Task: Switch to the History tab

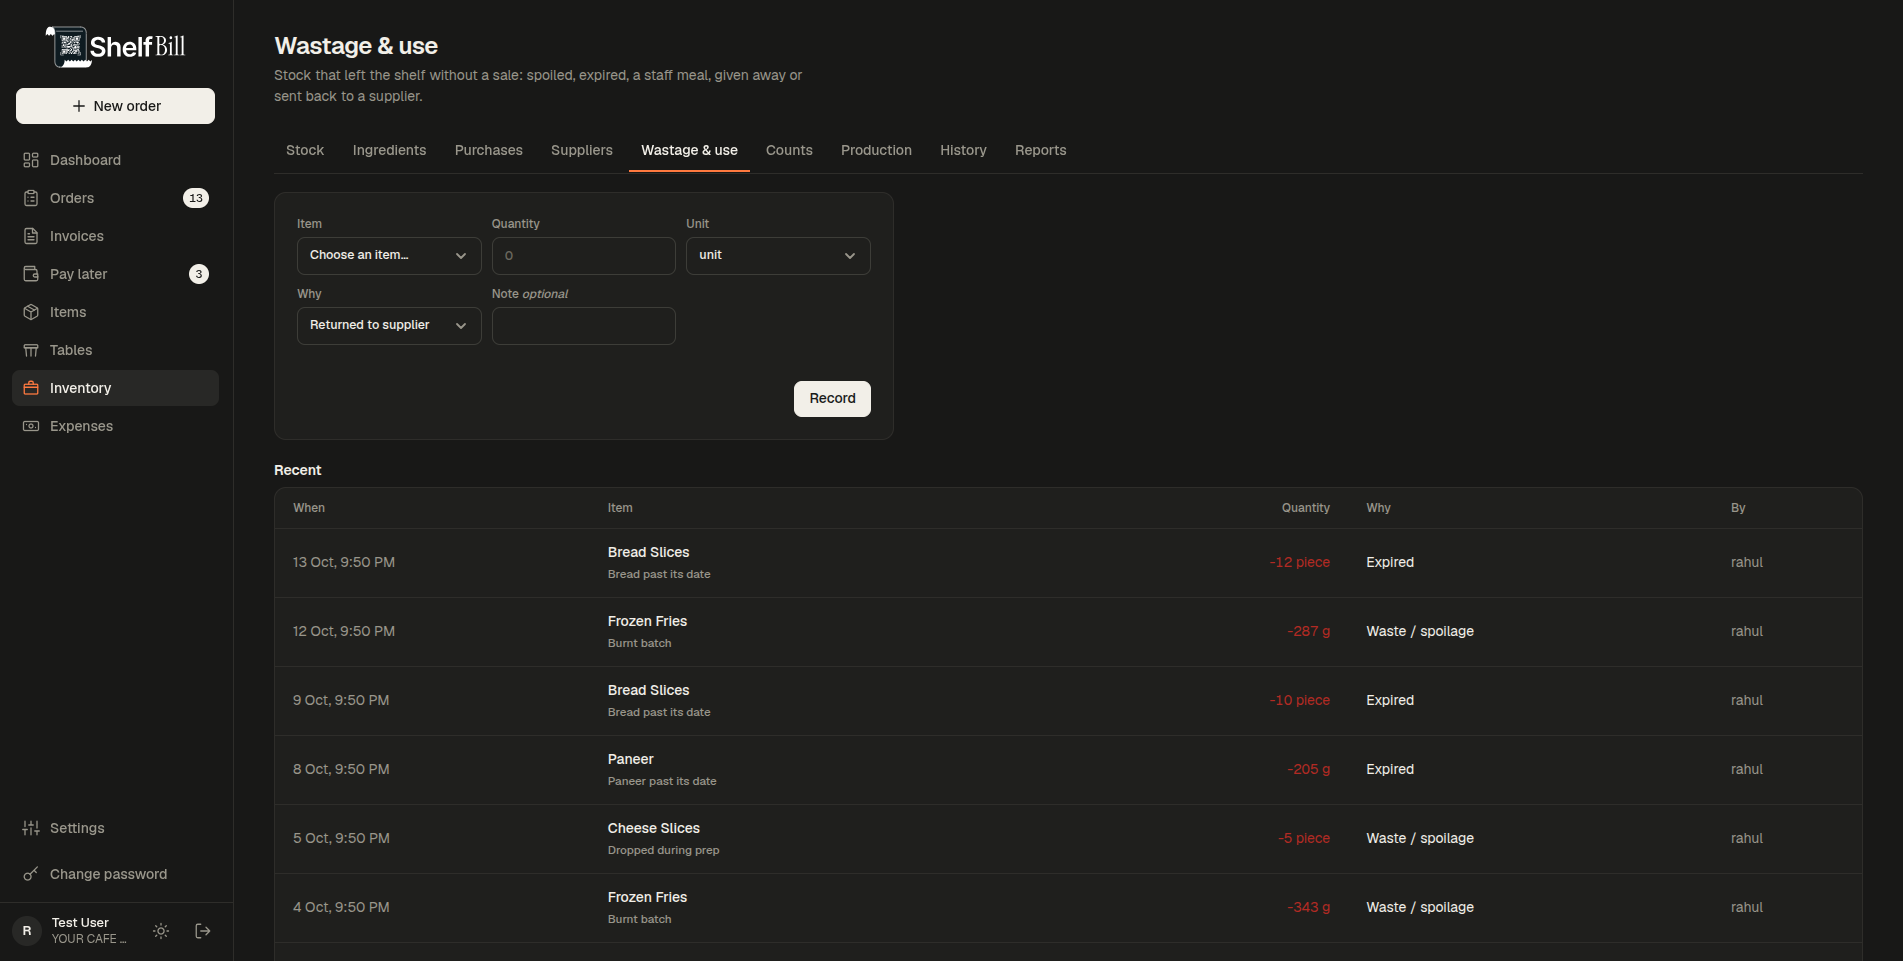Action: pos(963,150)
